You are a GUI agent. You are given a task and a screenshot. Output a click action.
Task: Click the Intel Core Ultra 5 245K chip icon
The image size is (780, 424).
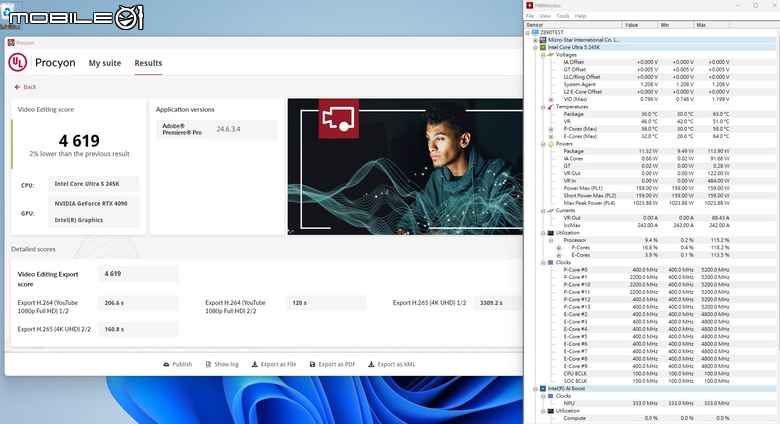pos(543,47)
